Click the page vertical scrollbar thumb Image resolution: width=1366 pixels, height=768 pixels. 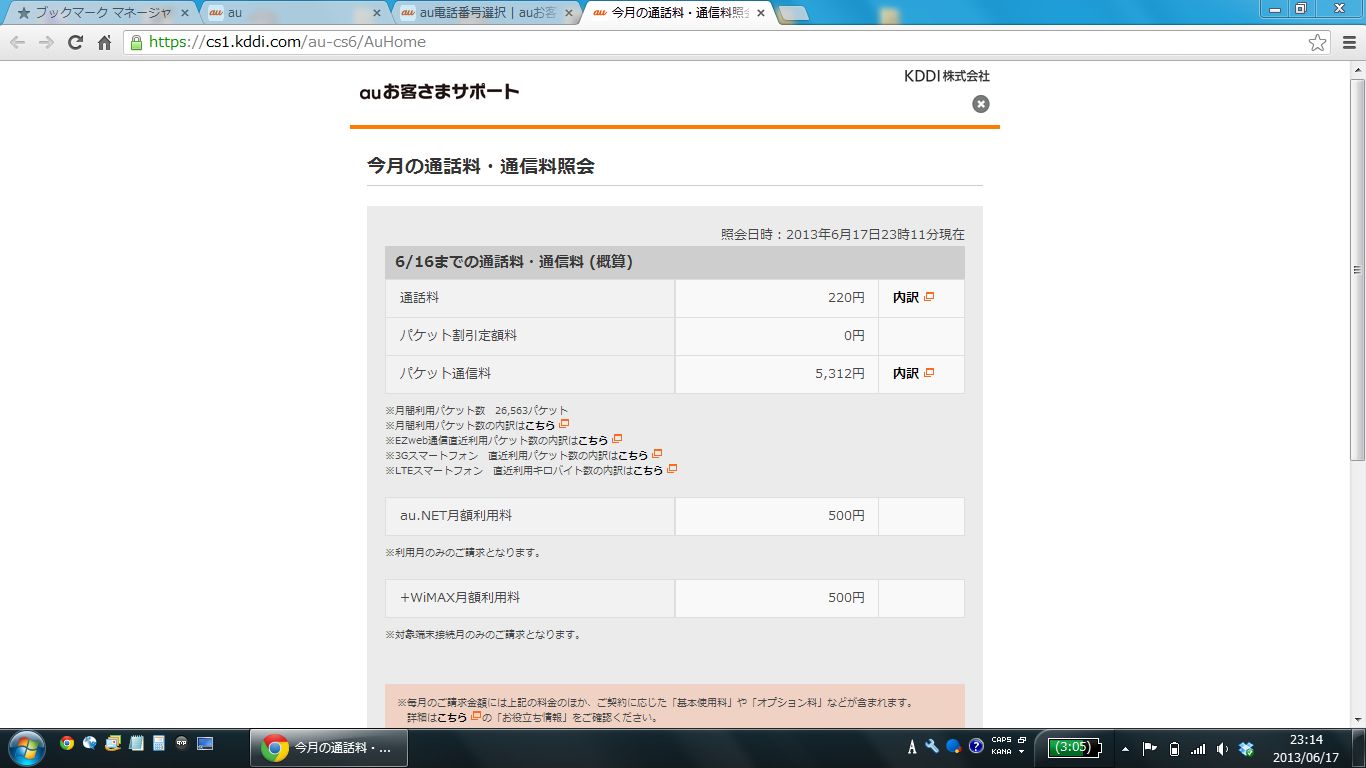[x=1357, y=270]
